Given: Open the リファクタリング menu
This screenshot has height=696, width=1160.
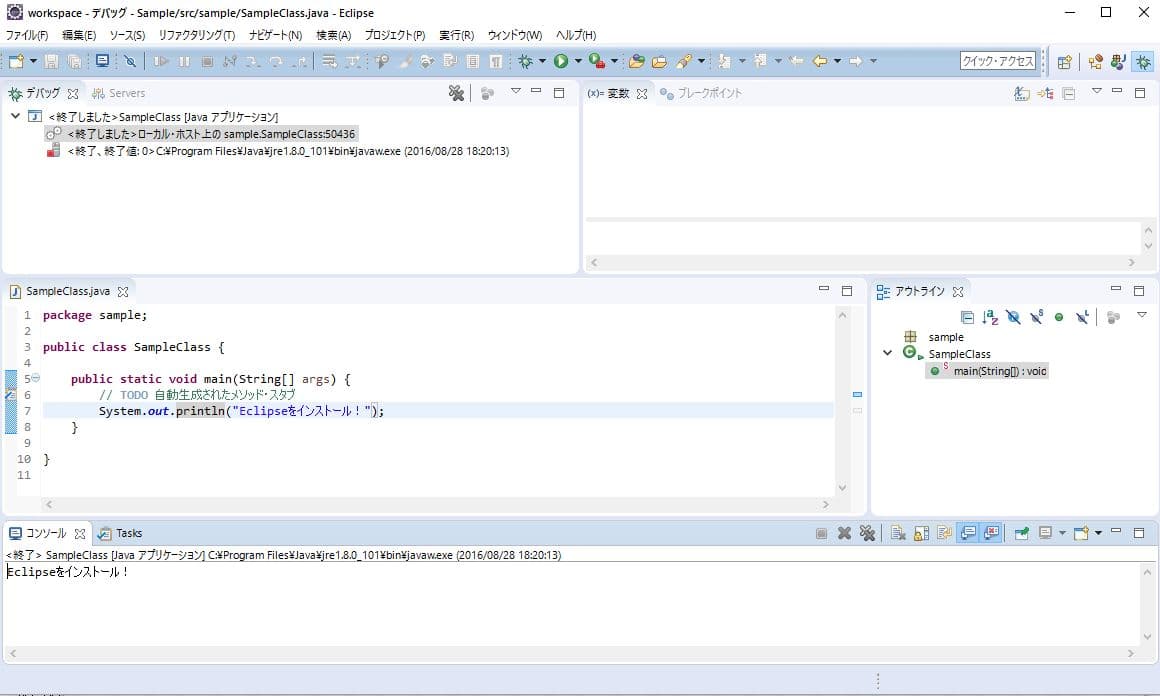Looking at the screenshot, I should [196, 35].
